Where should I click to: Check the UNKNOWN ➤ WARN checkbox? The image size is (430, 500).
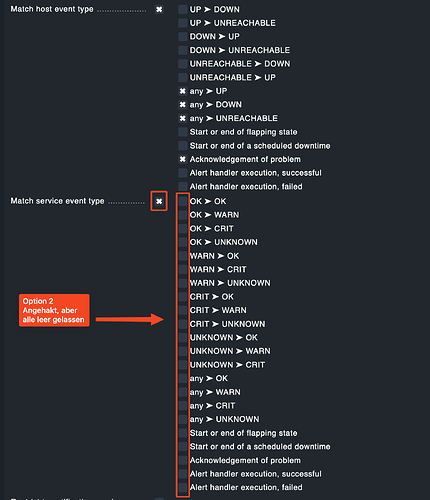(183, 351)
